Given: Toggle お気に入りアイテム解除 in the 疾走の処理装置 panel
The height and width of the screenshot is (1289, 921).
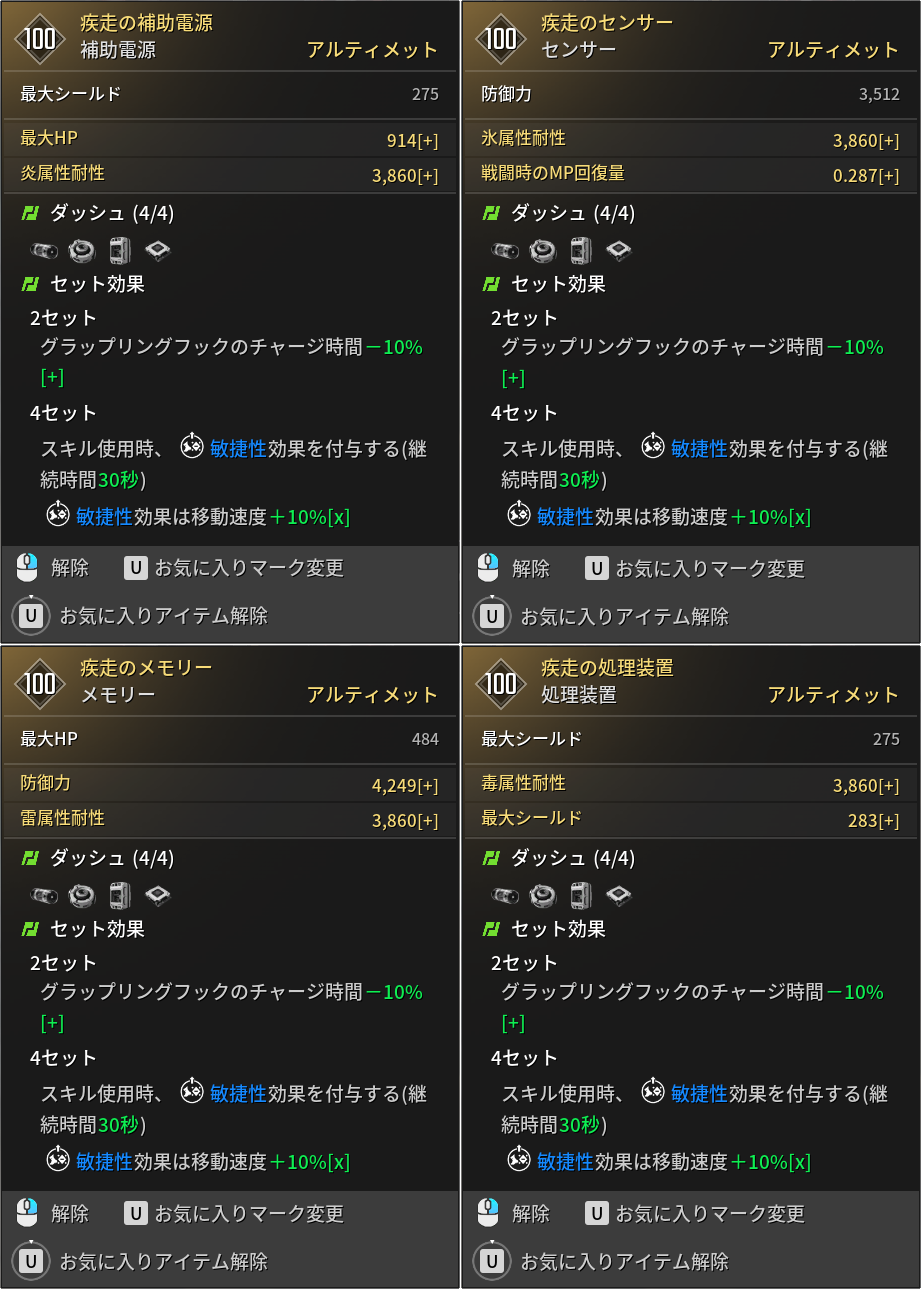Looking at the screenshot, I should click(x=601, y=1261).
